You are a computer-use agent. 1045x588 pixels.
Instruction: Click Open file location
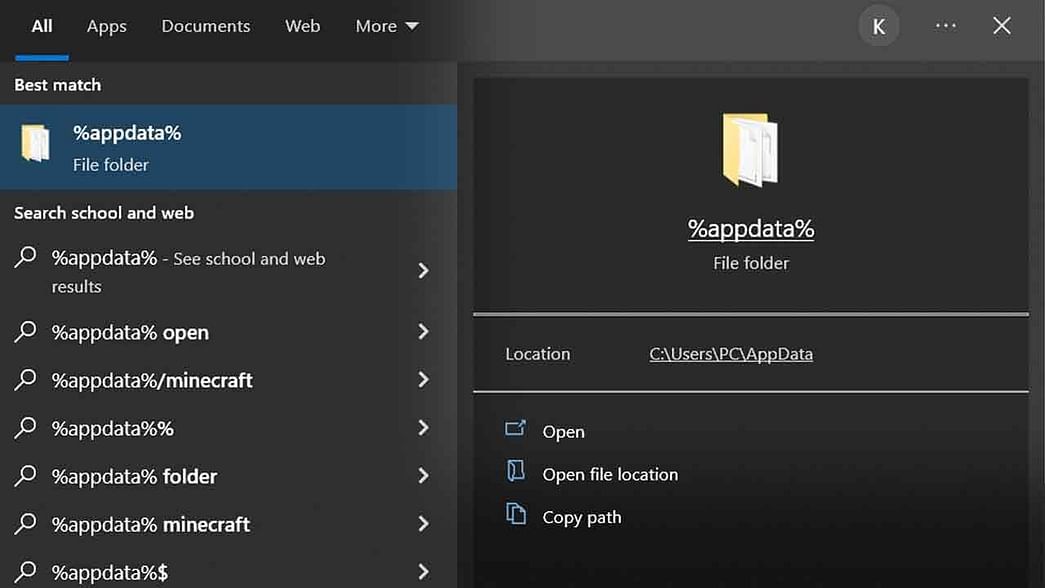pos(610,475)
